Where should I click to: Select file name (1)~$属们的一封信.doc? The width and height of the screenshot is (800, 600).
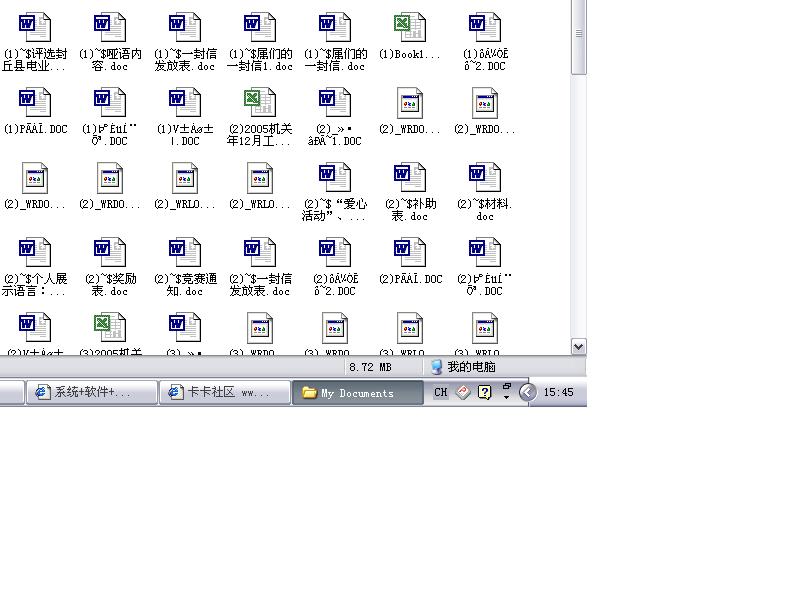tap(335, 60)
